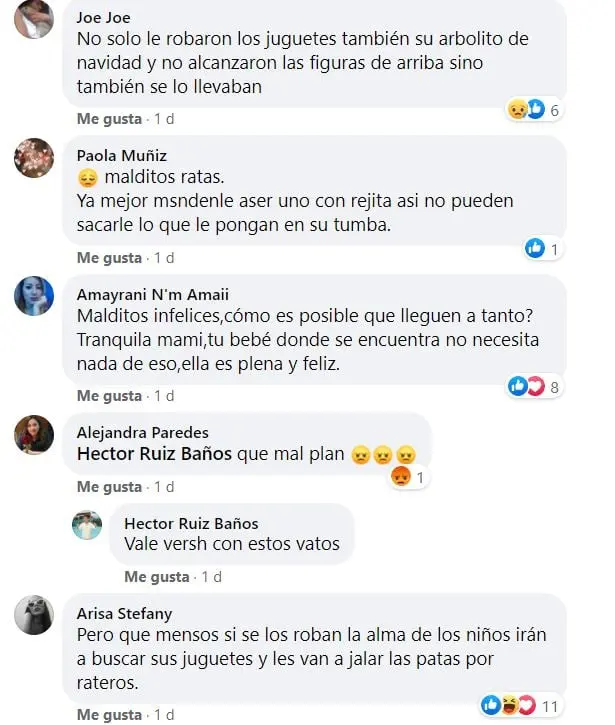
Task: Like Arisa Stefany's comment
Action: coord(109,715)
